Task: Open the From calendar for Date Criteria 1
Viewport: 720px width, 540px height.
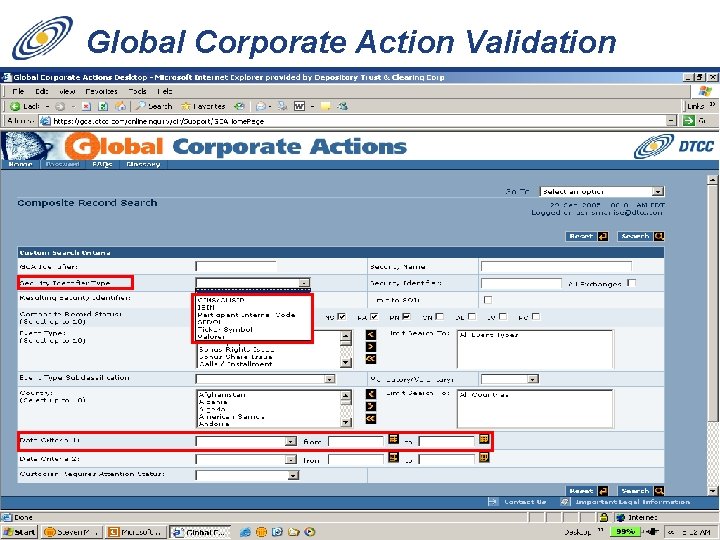Action: 393,439
